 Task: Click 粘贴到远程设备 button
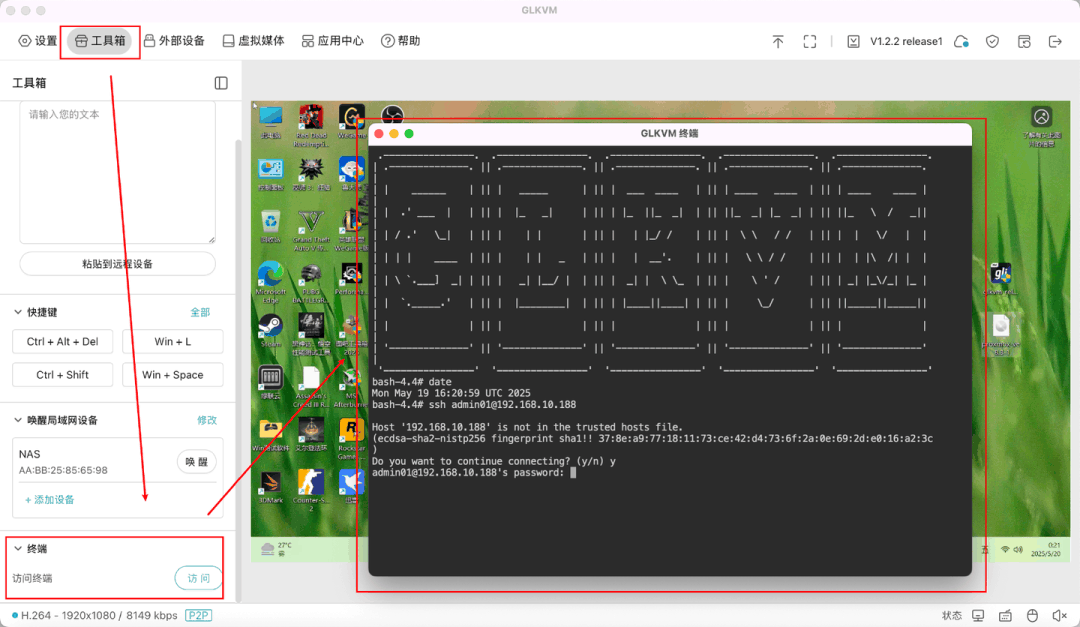tap(117, 264)
